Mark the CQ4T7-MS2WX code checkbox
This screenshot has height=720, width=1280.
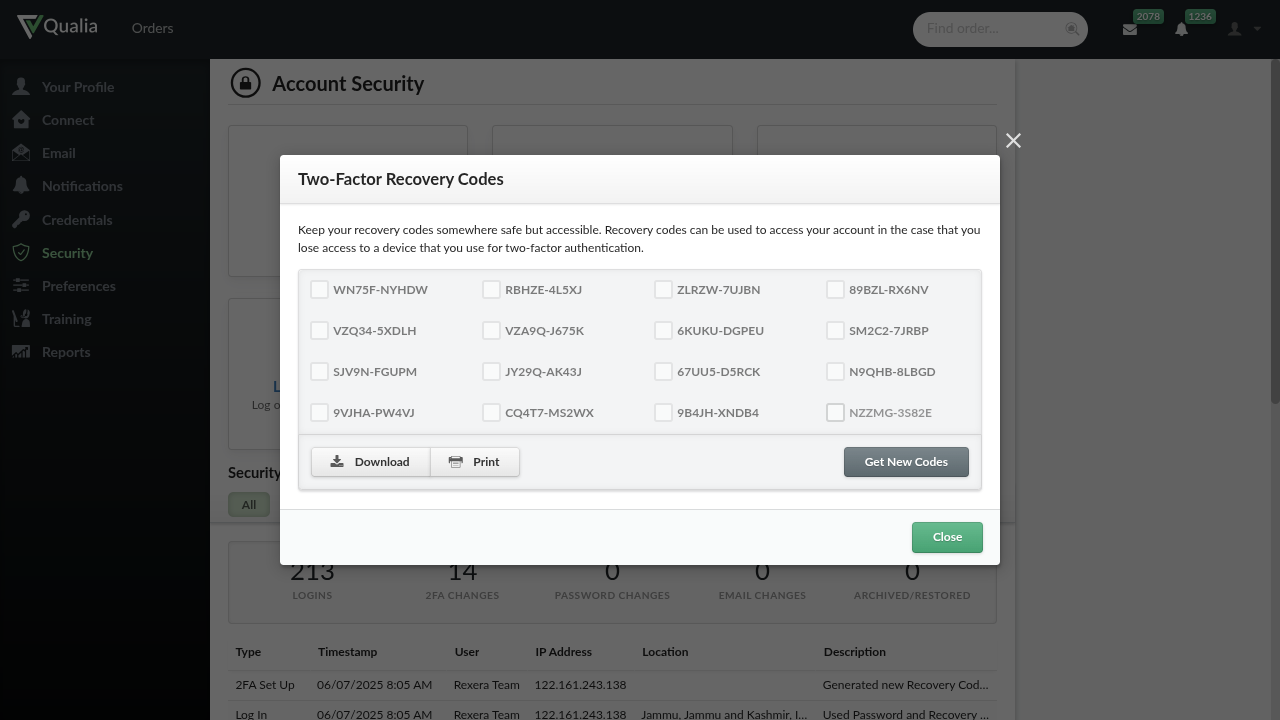(x=491, y=413)
